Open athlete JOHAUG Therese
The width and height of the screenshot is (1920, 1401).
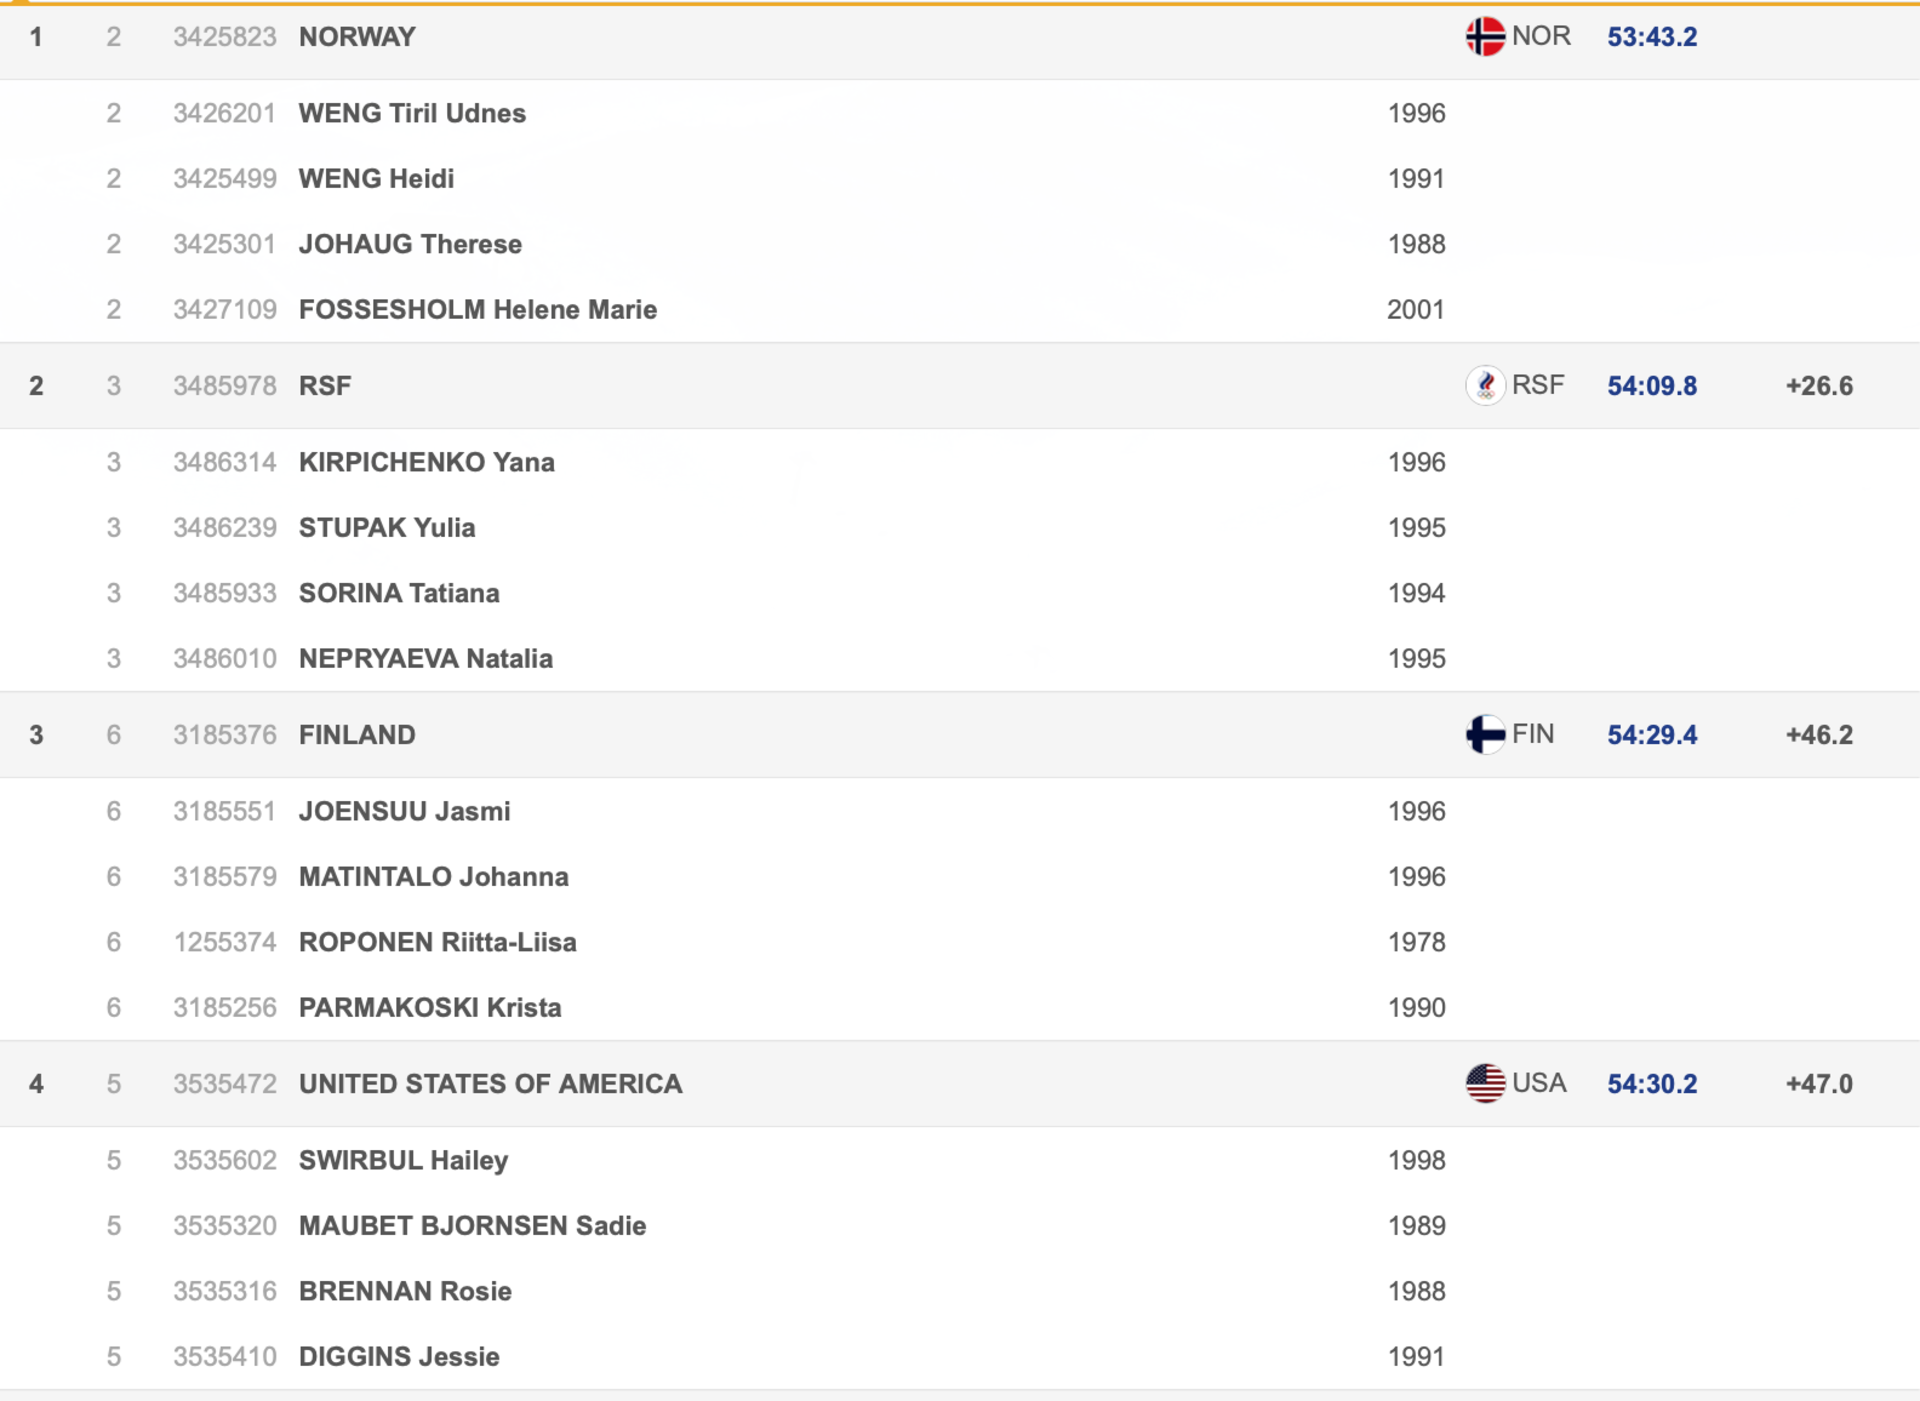(410, 244)
